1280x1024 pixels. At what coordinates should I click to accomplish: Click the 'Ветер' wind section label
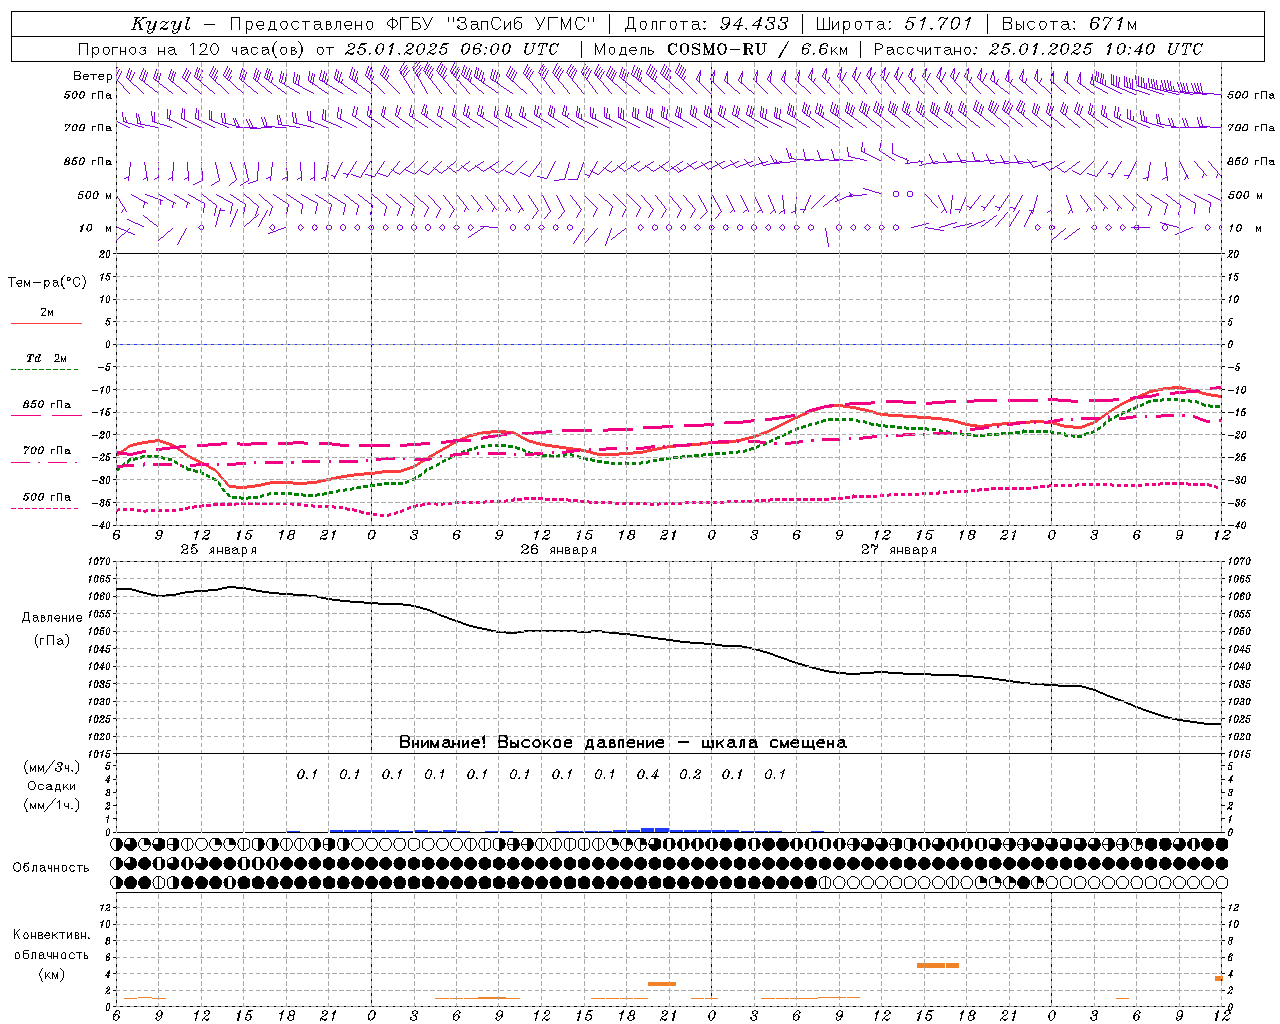point(92,76)
